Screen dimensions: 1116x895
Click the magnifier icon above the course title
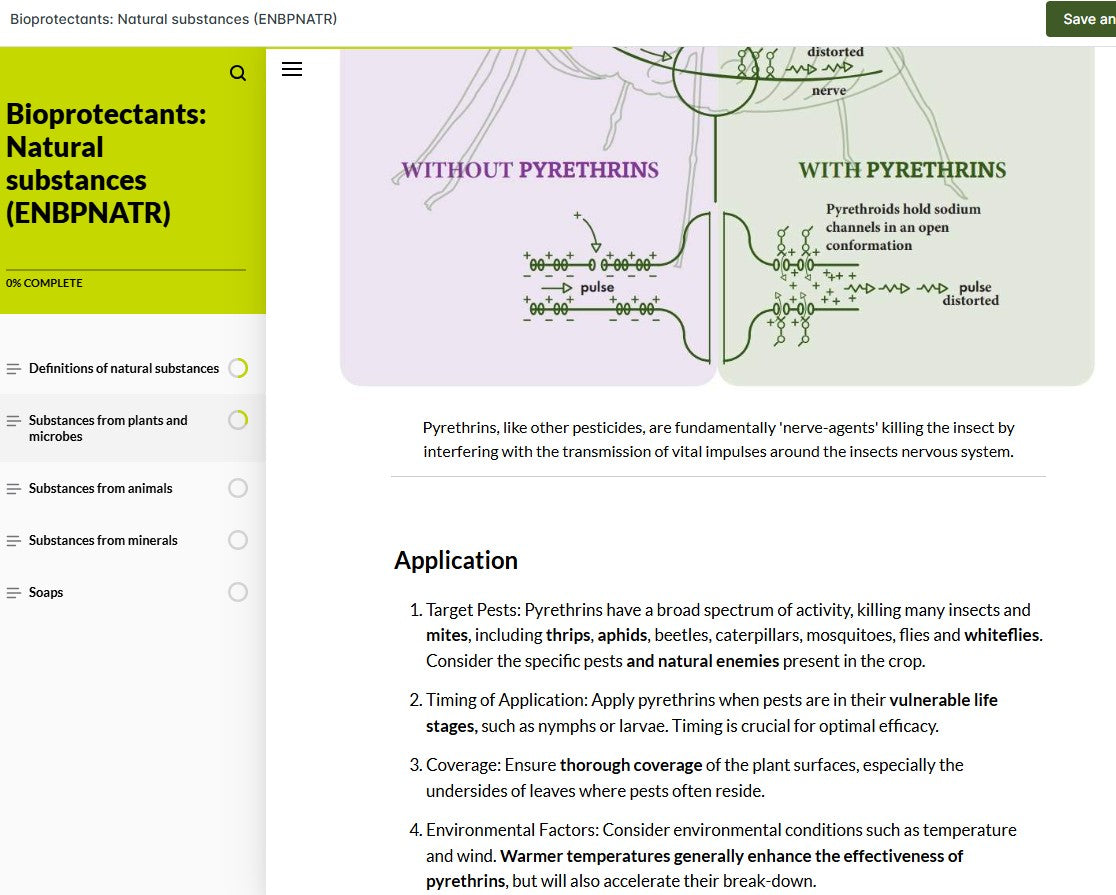[237, 72]
